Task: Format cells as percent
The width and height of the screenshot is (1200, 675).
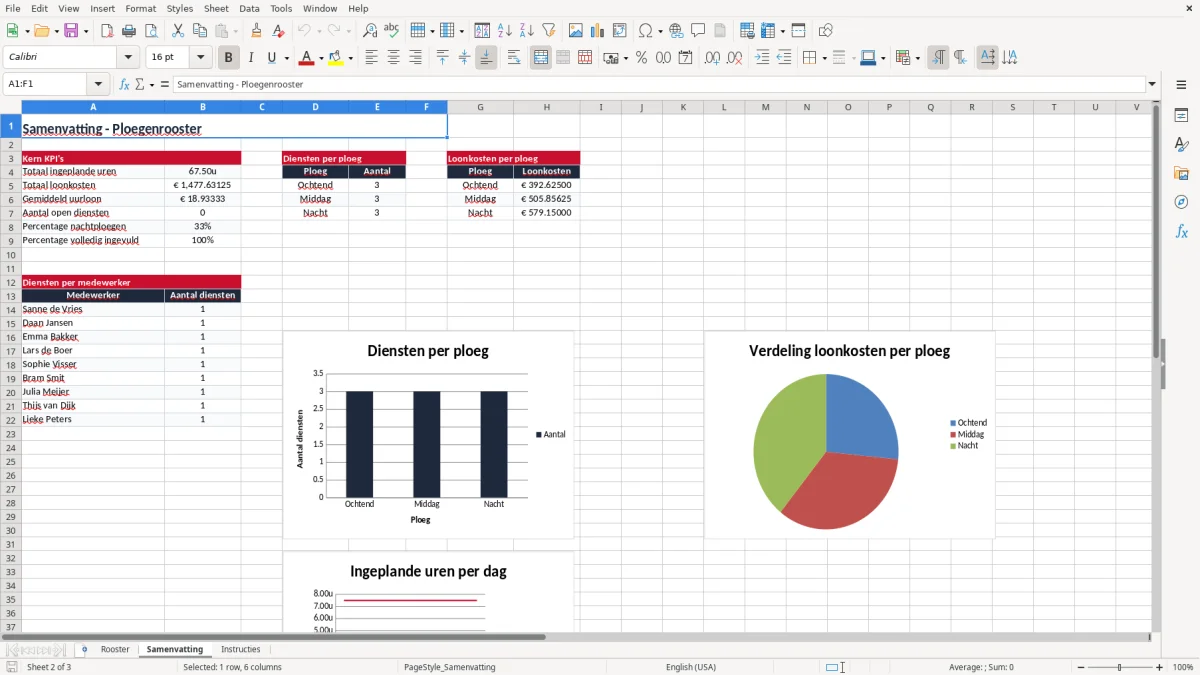Action: click(x=642, y=58)
